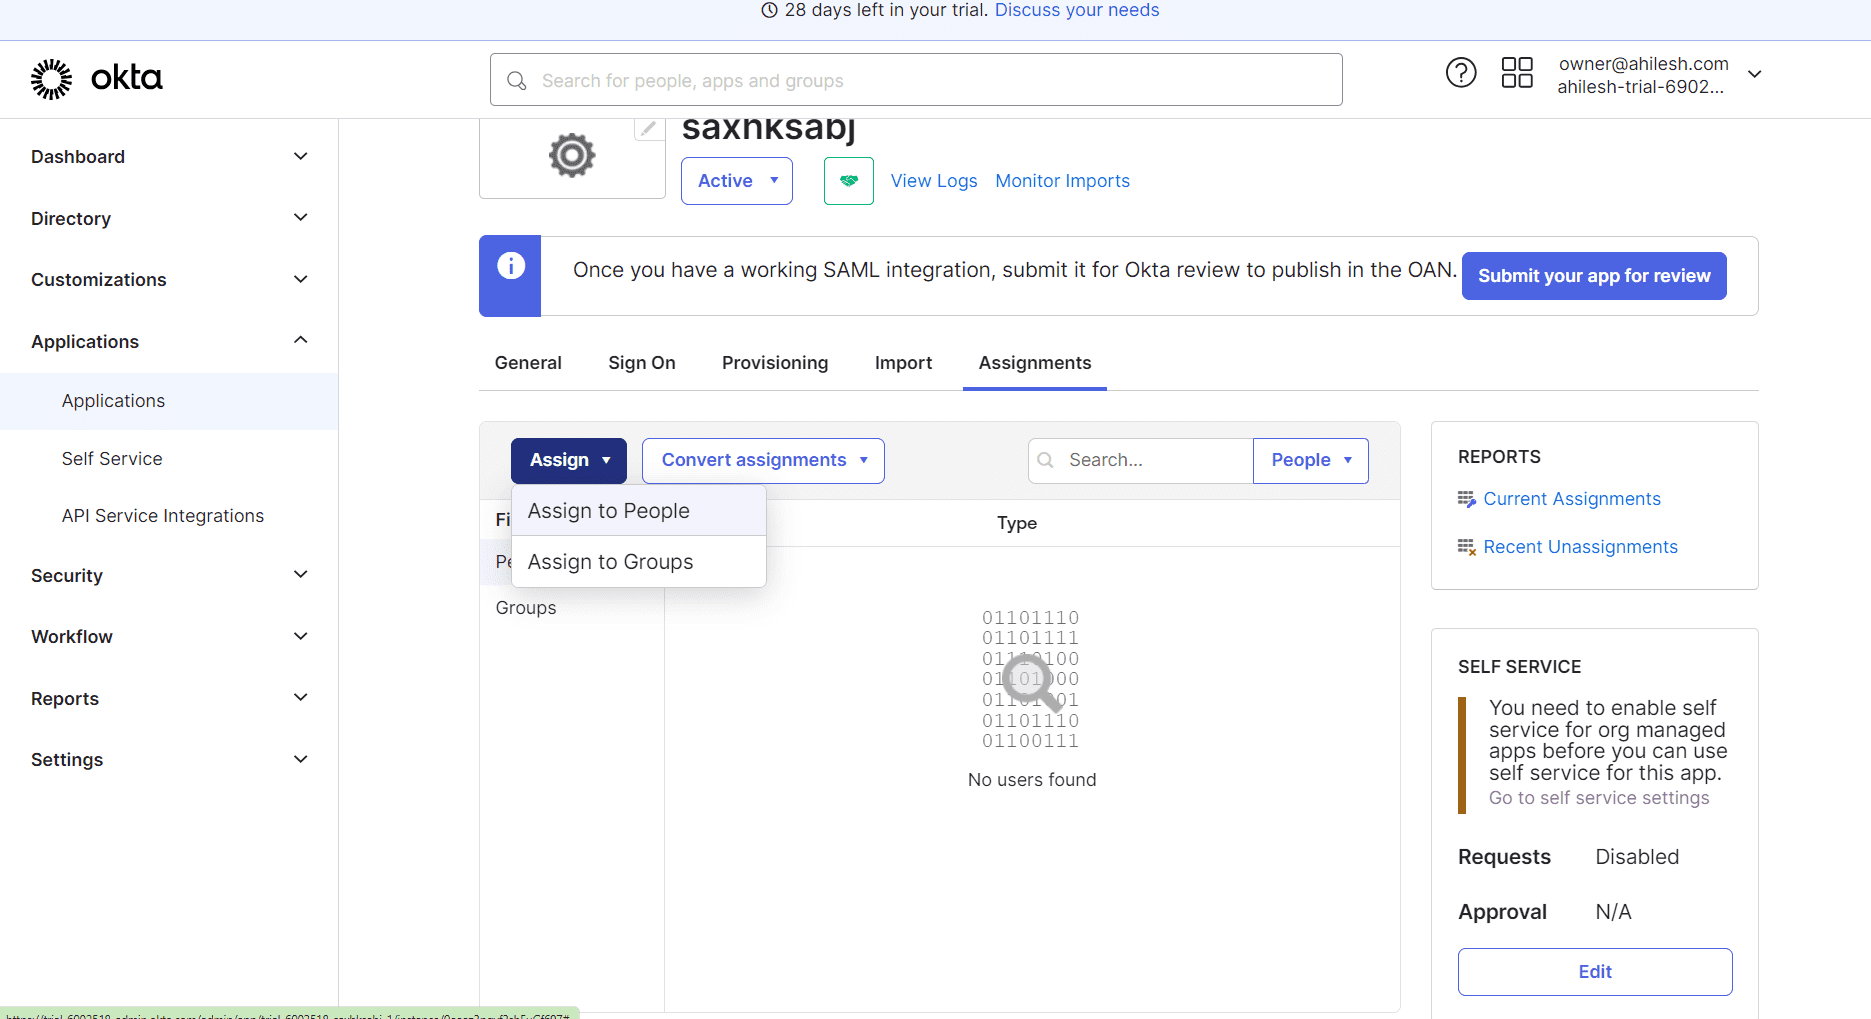The height and width of the screenshot is (1019, 1871).
Task: Select the Assignments tab
Action: tap(1035, 363)
